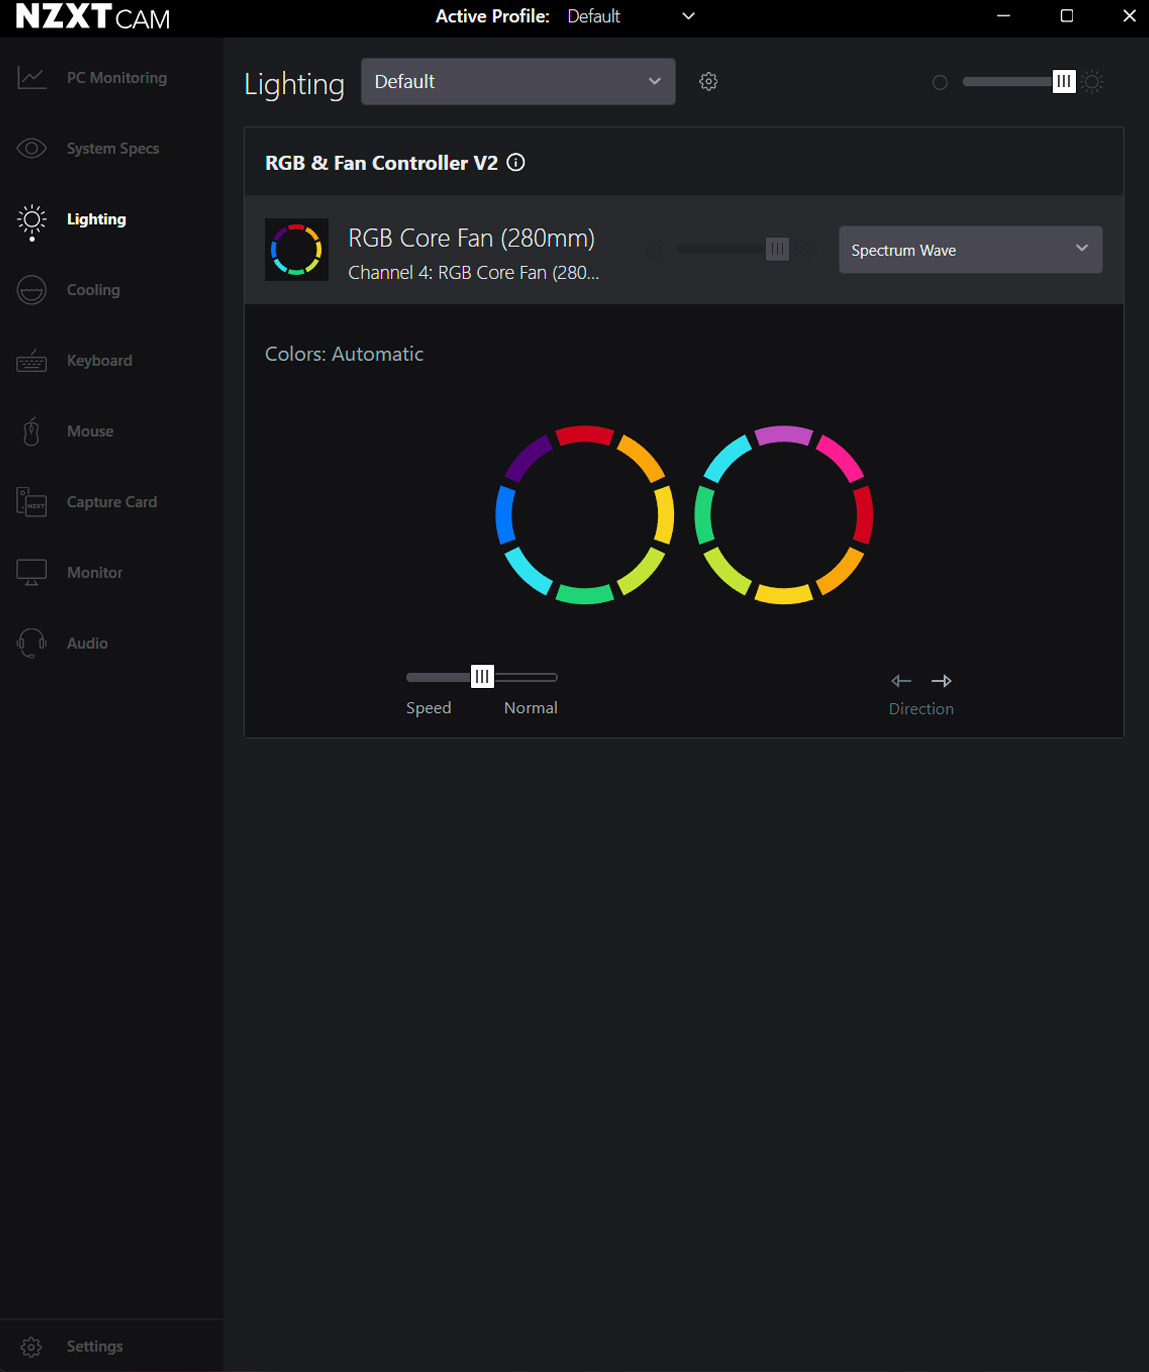The height and width of the screenshot is (1372, 1149).
Task: Click the Lighting label in sidebar
Action: tap(96, 219)
